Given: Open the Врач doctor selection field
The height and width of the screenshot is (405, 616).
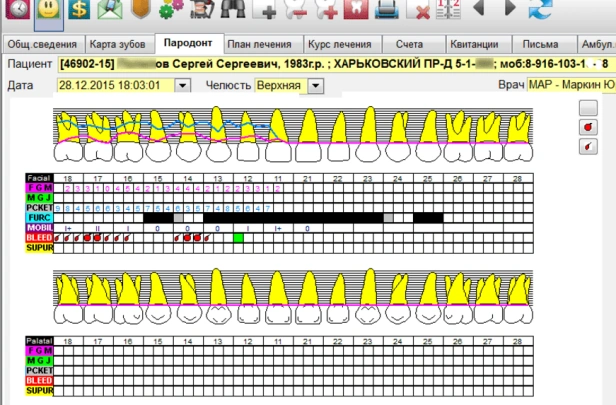Looking at the screenshot, I should coord(570,86).
